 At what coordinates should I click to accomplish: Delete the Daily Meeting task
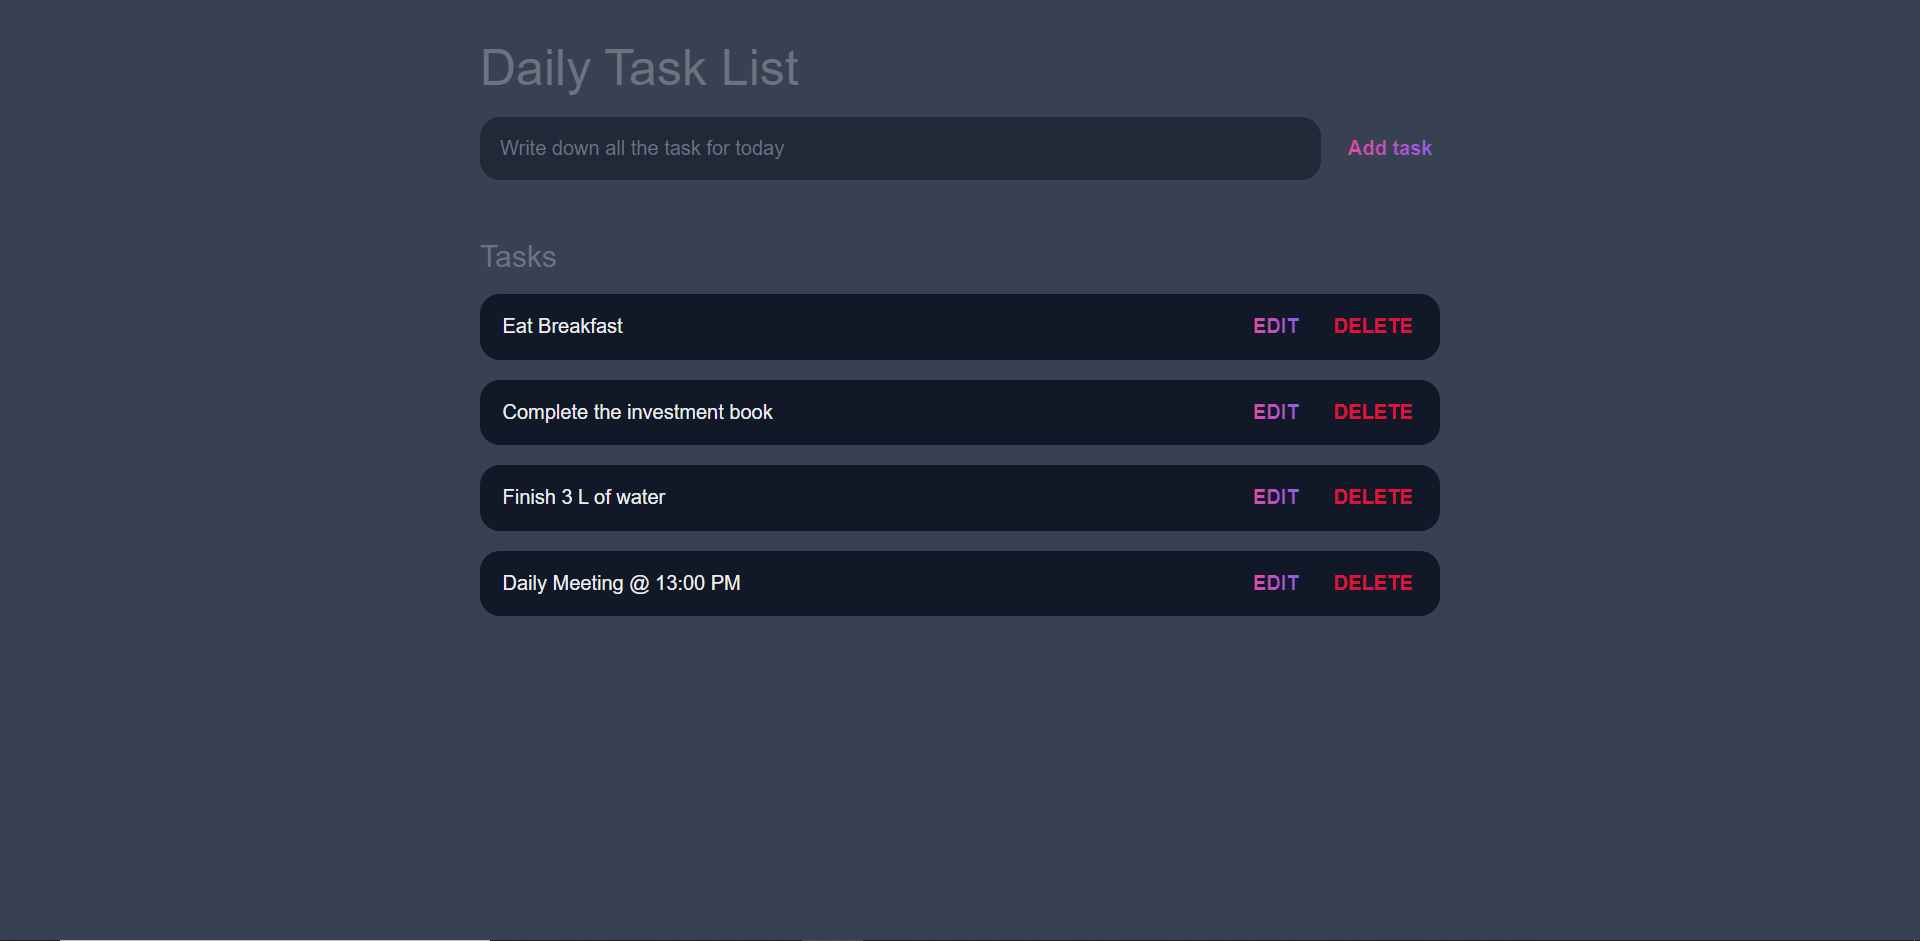pos(1372,583)
